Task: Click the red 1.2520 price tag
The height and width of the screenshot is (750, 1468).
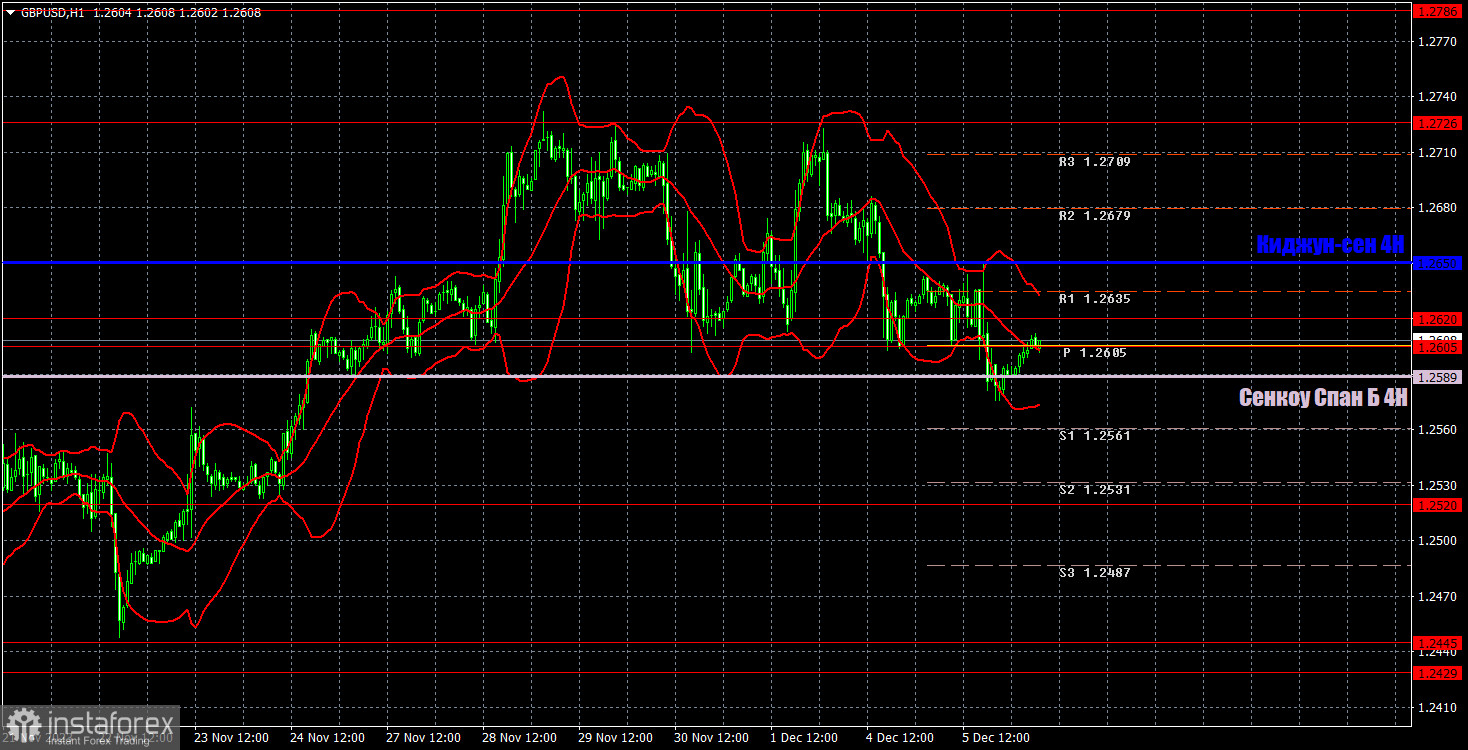Action: pyautogui.click(x=1438, y=505)
